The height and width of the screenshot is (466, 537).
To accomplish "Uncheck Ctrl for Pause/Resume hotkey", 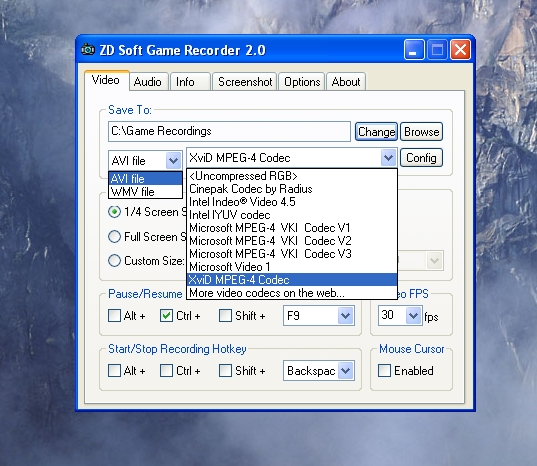I will [x=166, y=316].
